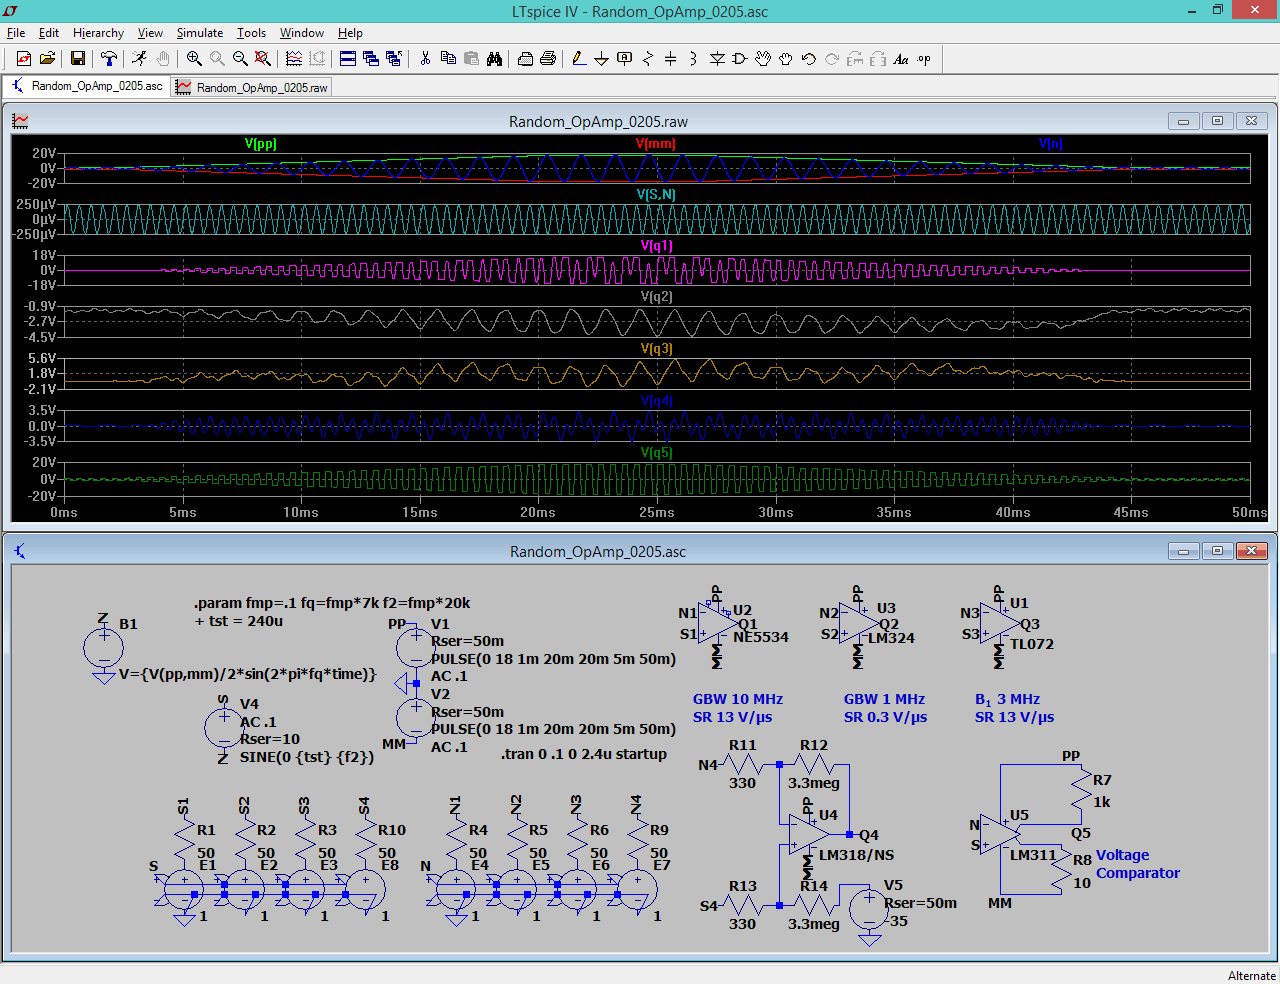Click the NE5534 op-amp U2 symbol
This screenshot has width=1280, height=984.
pyautogui.click(x=718, y=624)
